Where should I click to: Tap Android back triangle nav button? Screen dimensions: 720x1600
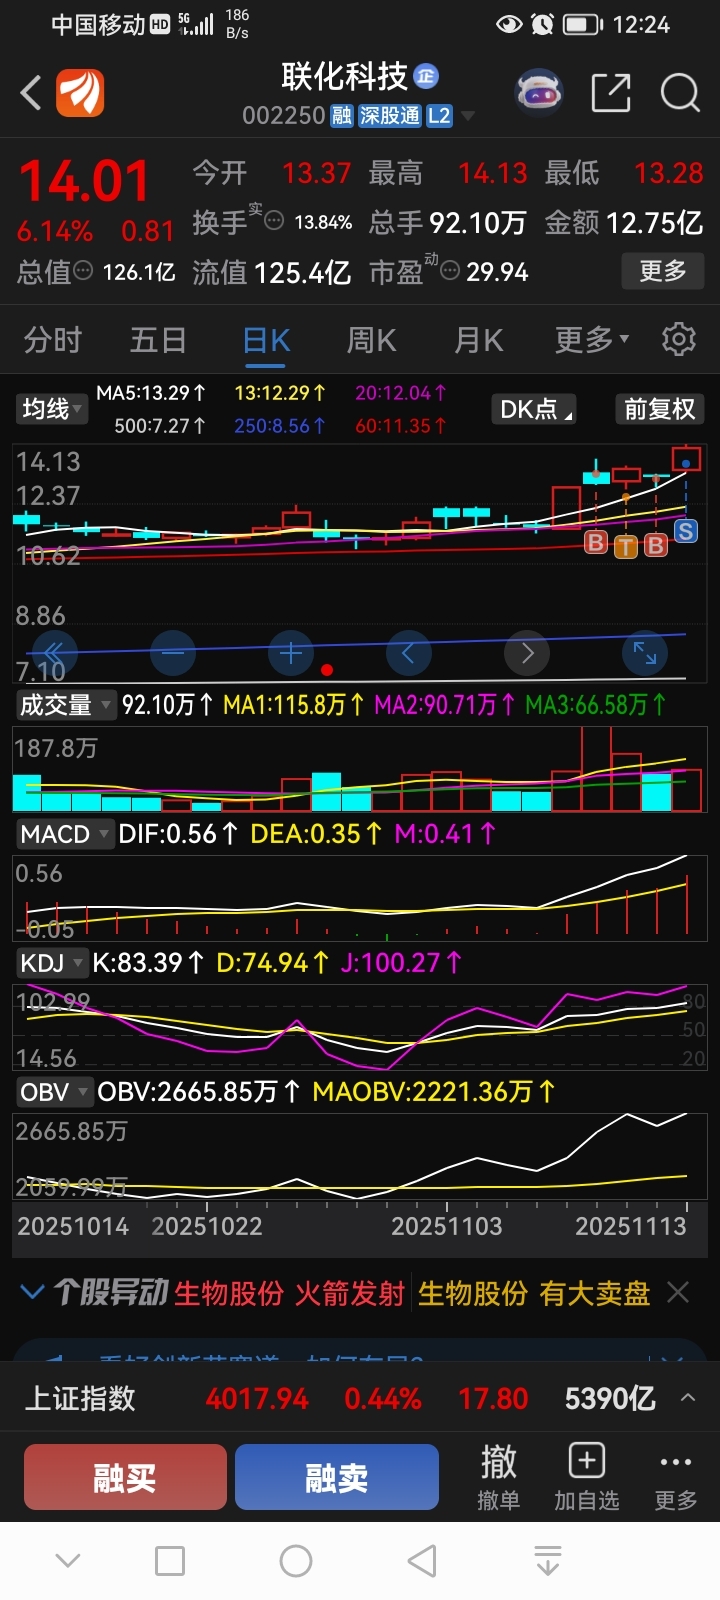(x=422, y=1561)
